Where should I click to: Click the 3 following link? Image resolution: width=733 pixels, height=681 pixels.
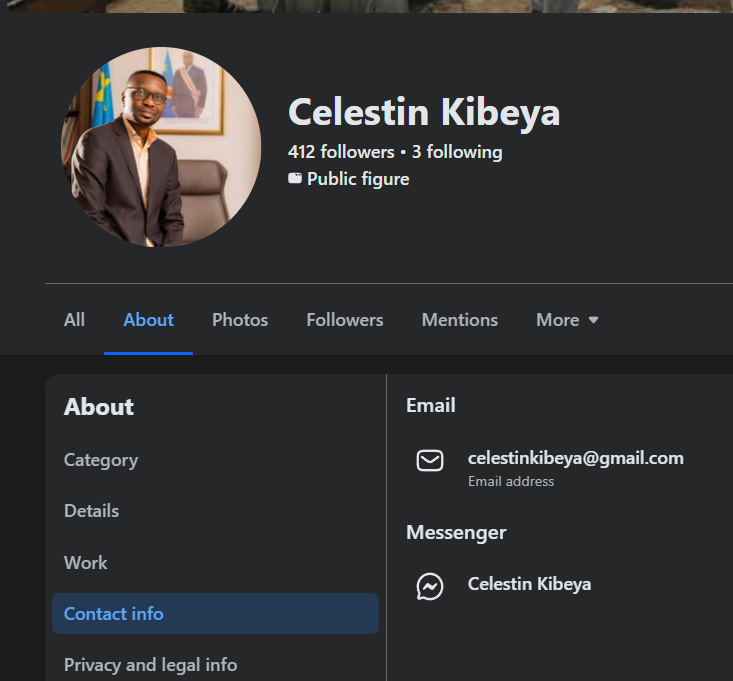[457, 152]
